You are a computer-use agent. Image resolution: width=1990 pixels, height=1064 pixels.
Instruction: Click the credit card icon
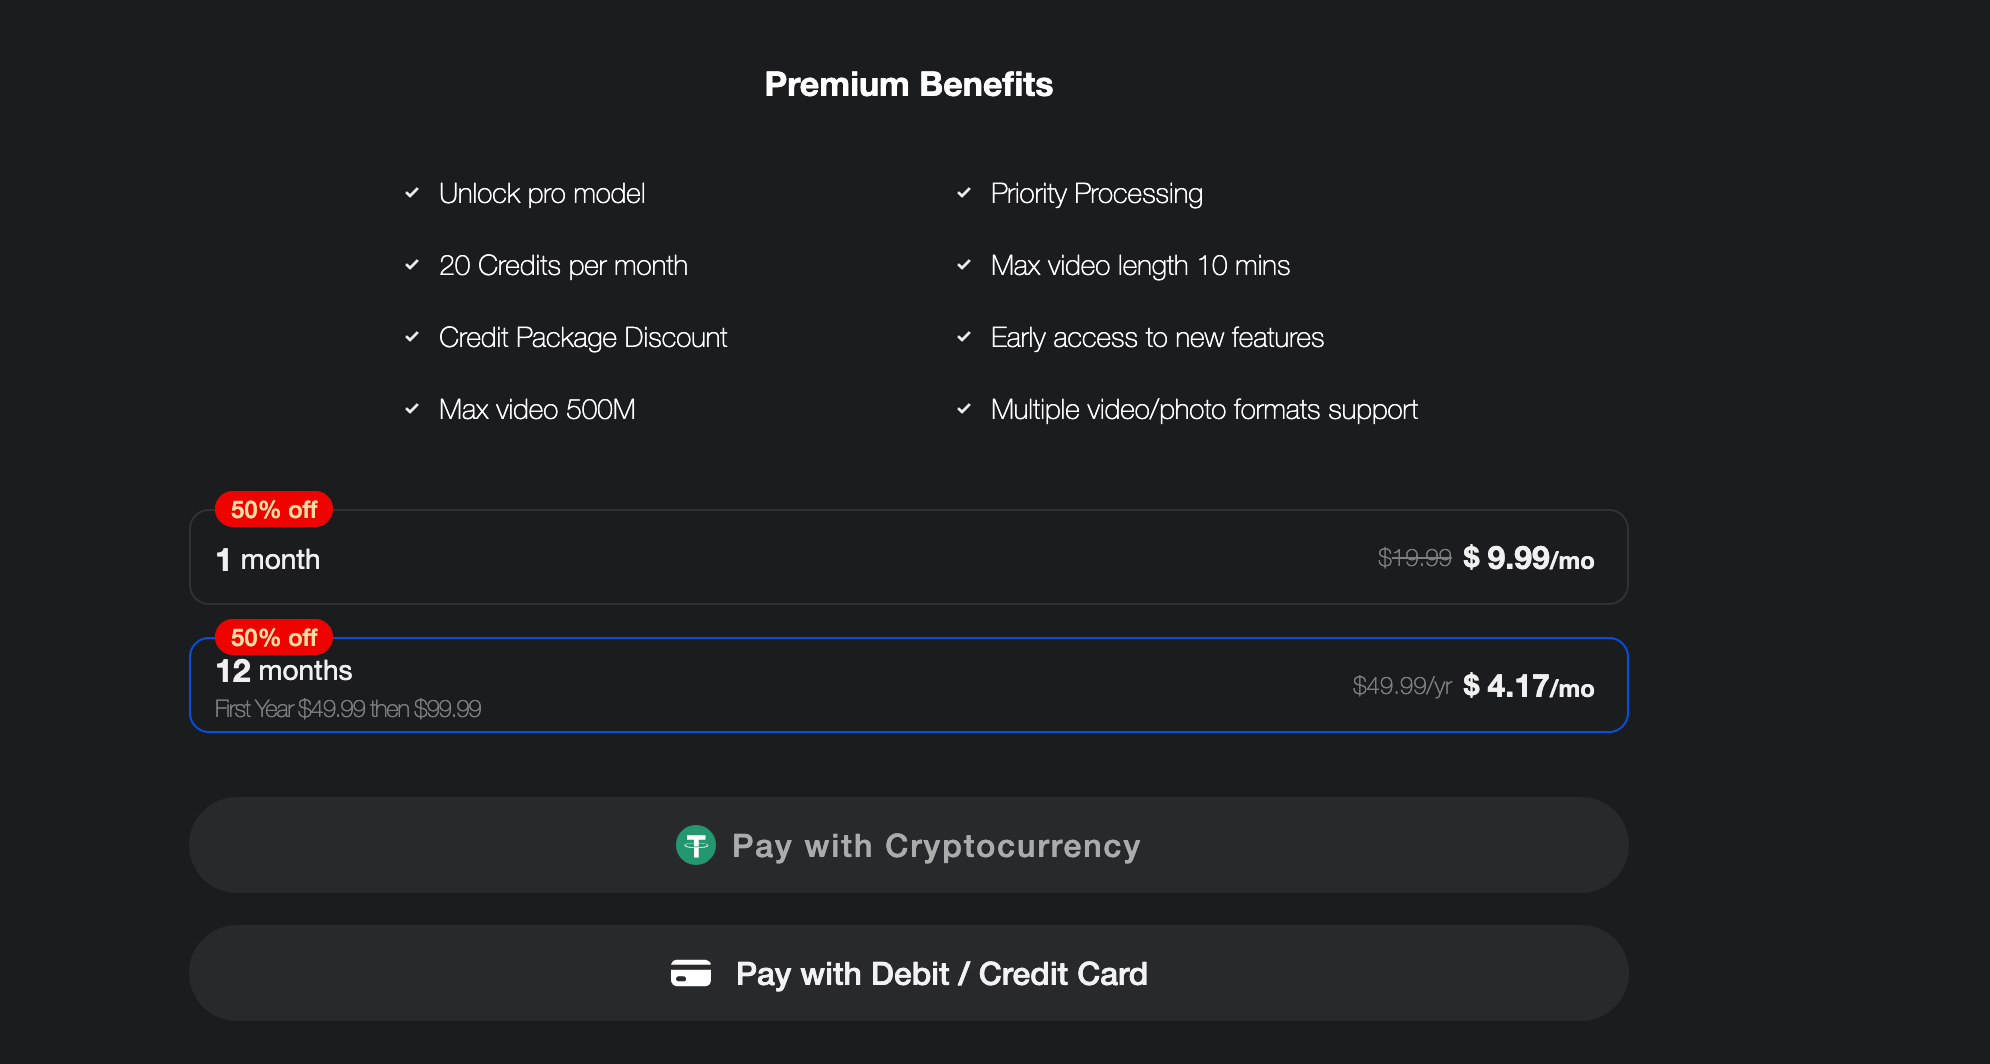click(x=691, y=973)
